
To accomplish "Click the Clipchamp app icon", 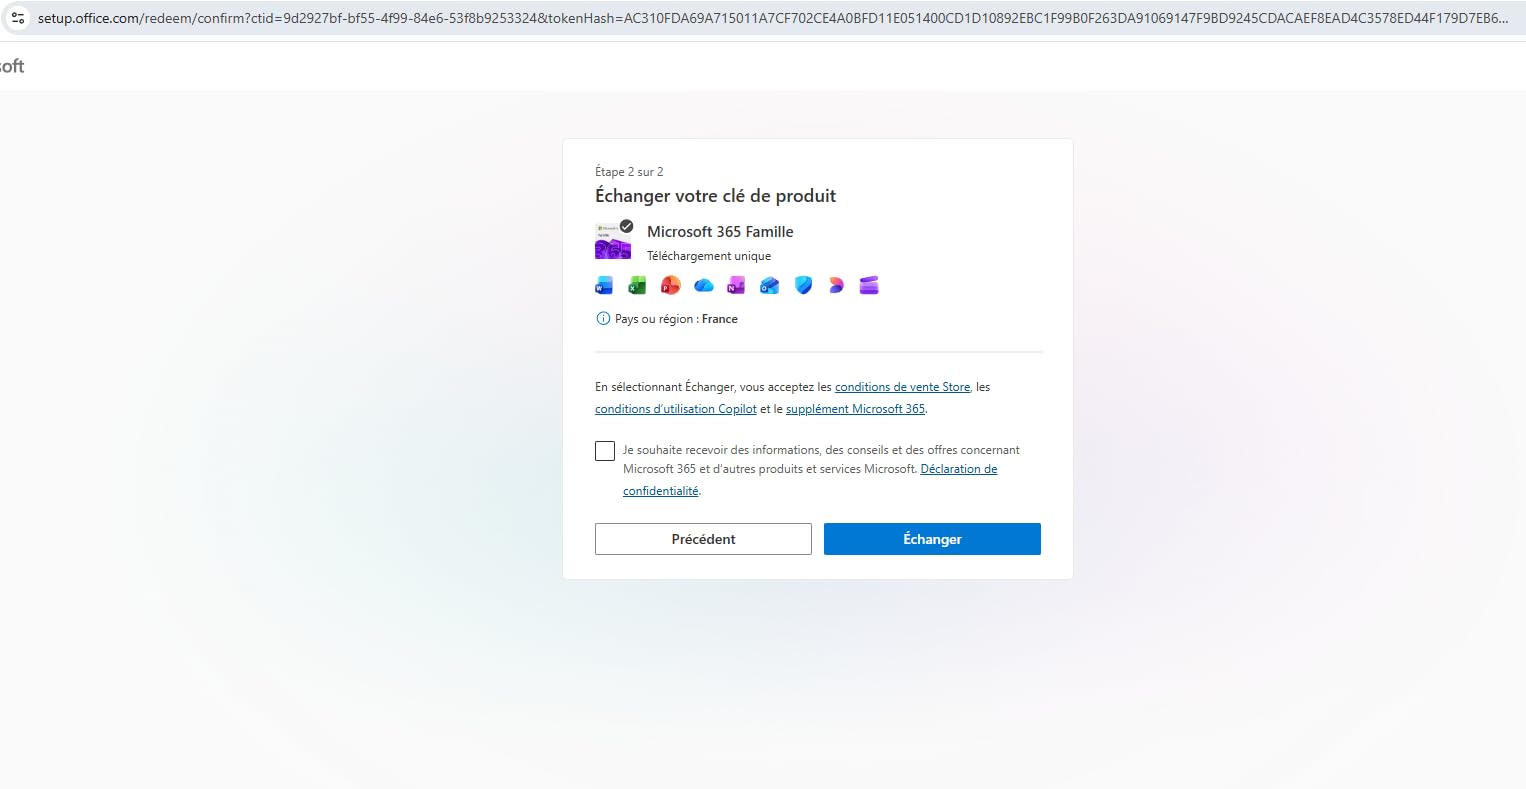I will pos(869,286).
